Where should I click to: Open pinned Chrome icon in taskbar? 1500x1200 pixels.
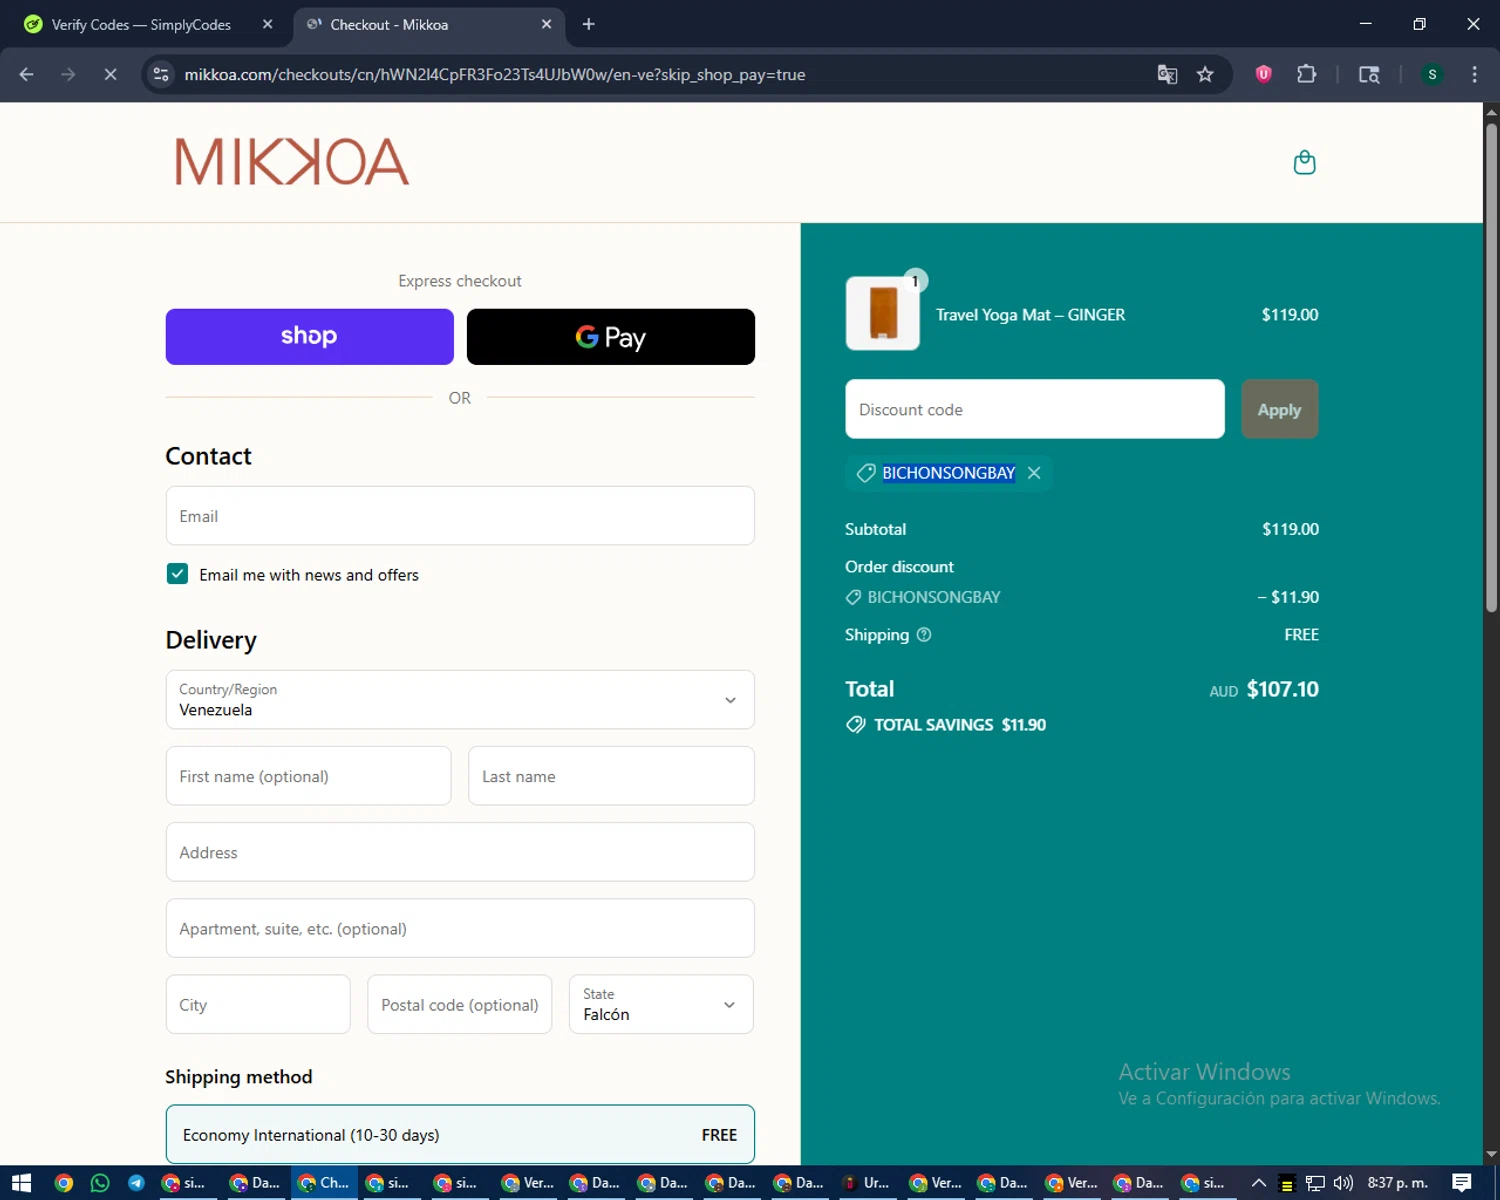point(64,1183)
